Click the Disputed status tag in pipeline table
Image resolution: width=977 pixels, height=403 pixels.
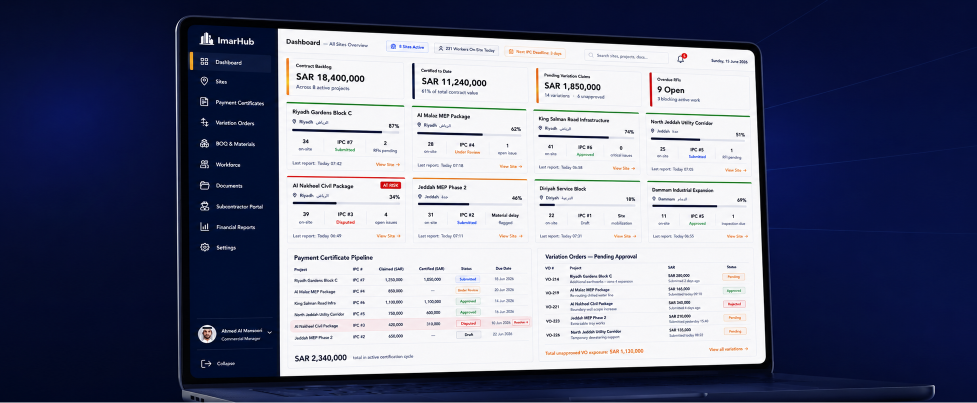[469, 323]
